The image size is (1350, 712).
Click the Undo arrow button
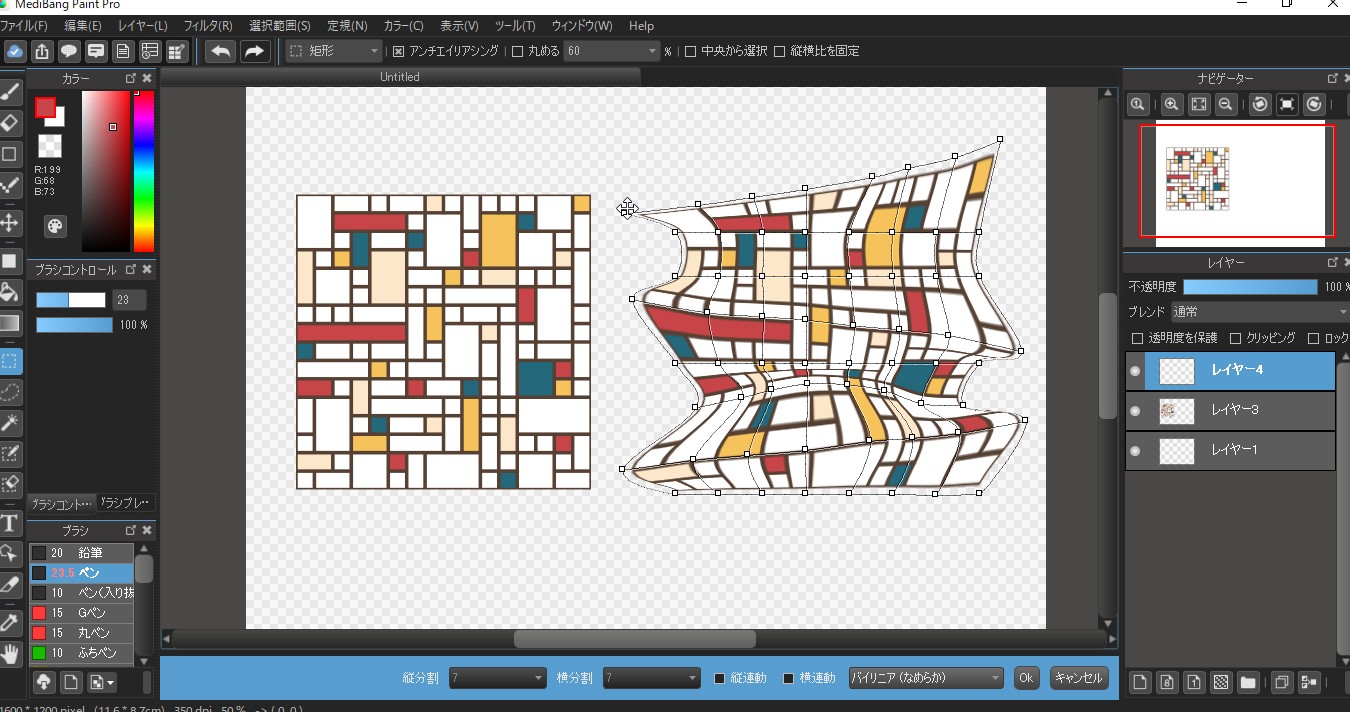(221, 51)
